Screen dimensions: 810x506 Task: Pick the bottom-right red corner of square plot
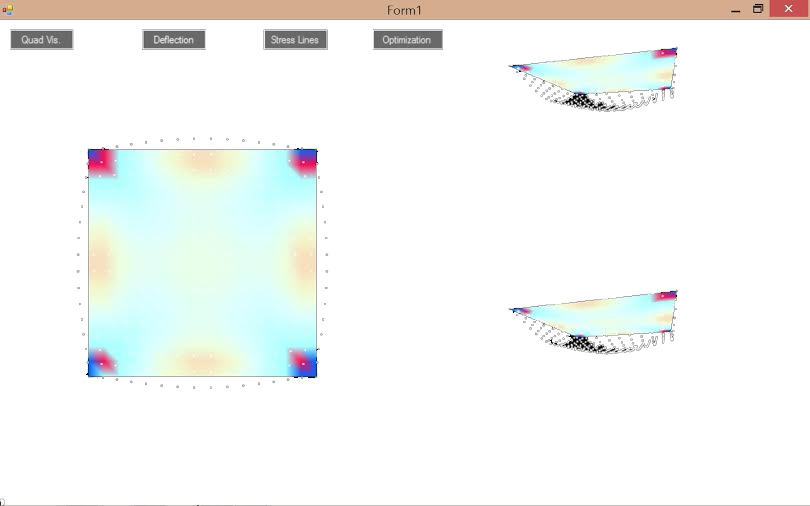303,363
